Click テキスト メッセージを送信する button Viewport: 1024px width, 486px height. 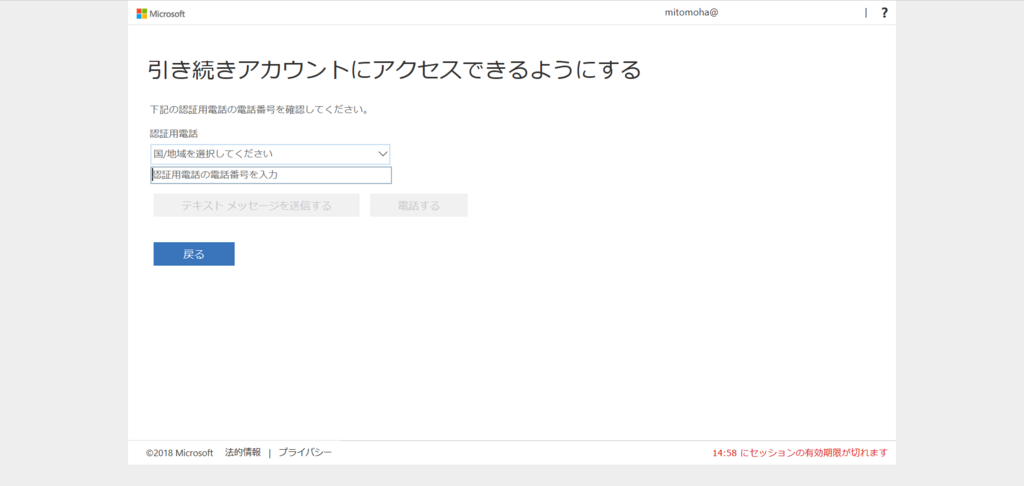257,205
